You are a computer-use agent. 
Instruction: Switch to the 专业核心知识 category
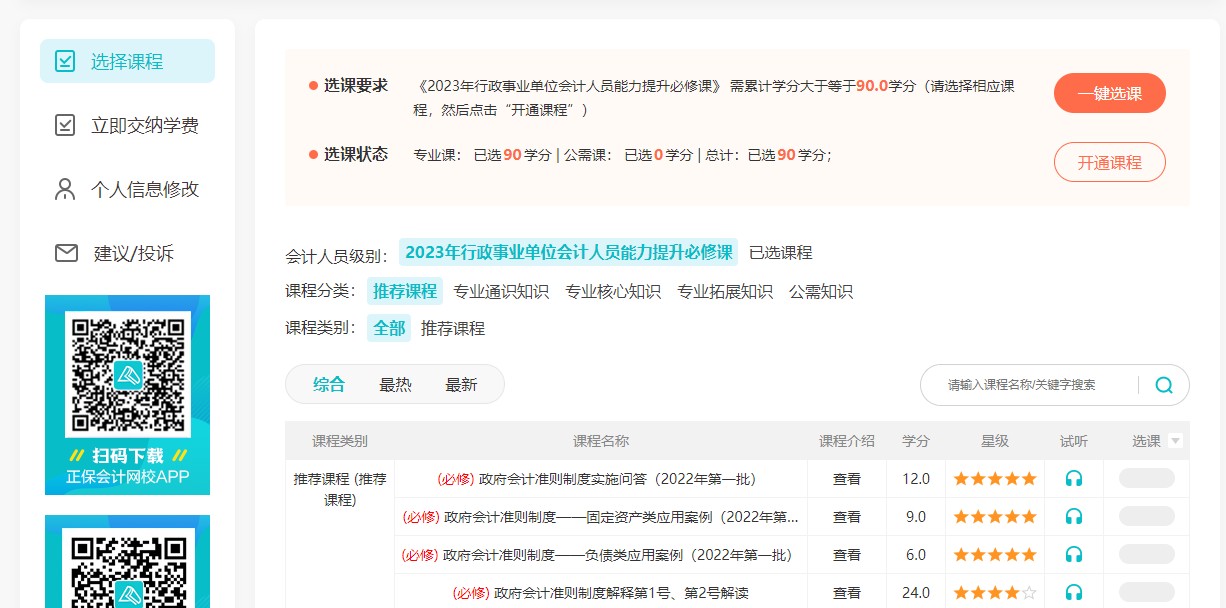(x=613, y=291)
